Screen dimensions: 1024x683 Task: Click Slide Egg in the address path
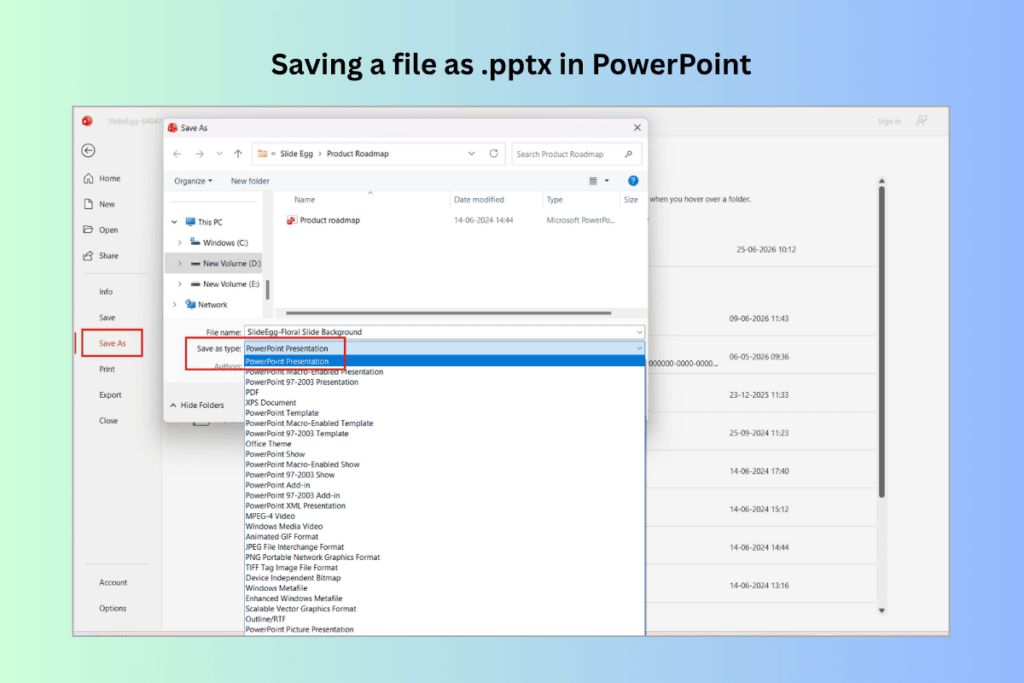pyautogui.click(x=296, y=154)
